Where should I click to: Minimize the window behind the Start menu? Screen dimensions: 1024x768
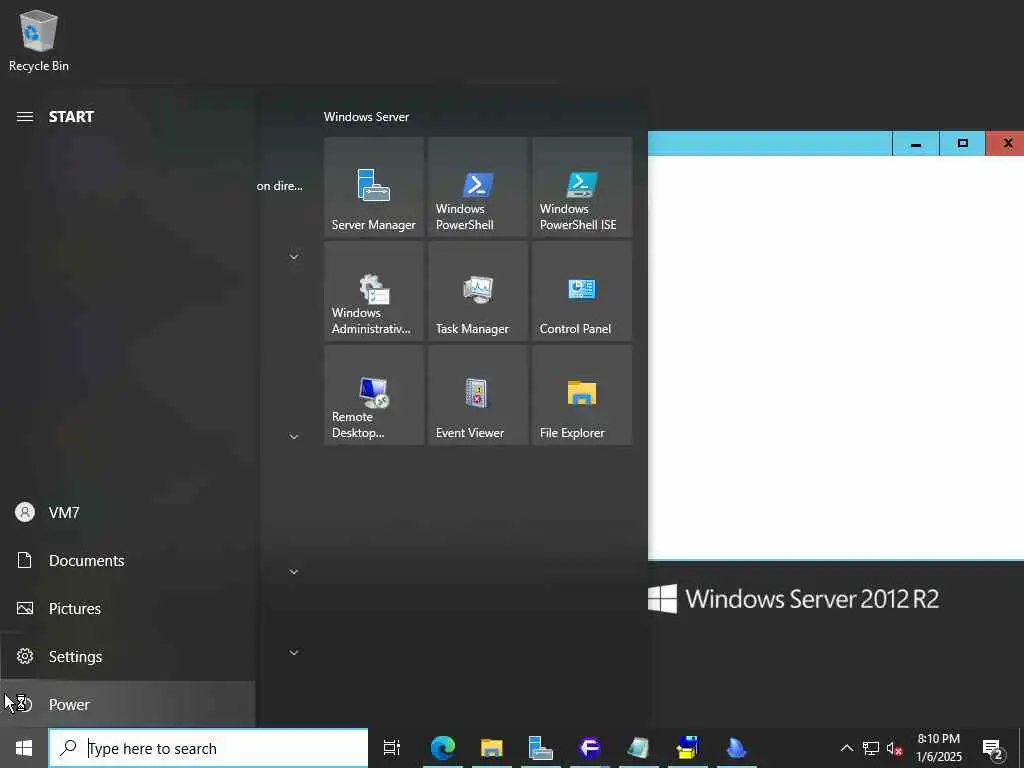tap(916, 144)
